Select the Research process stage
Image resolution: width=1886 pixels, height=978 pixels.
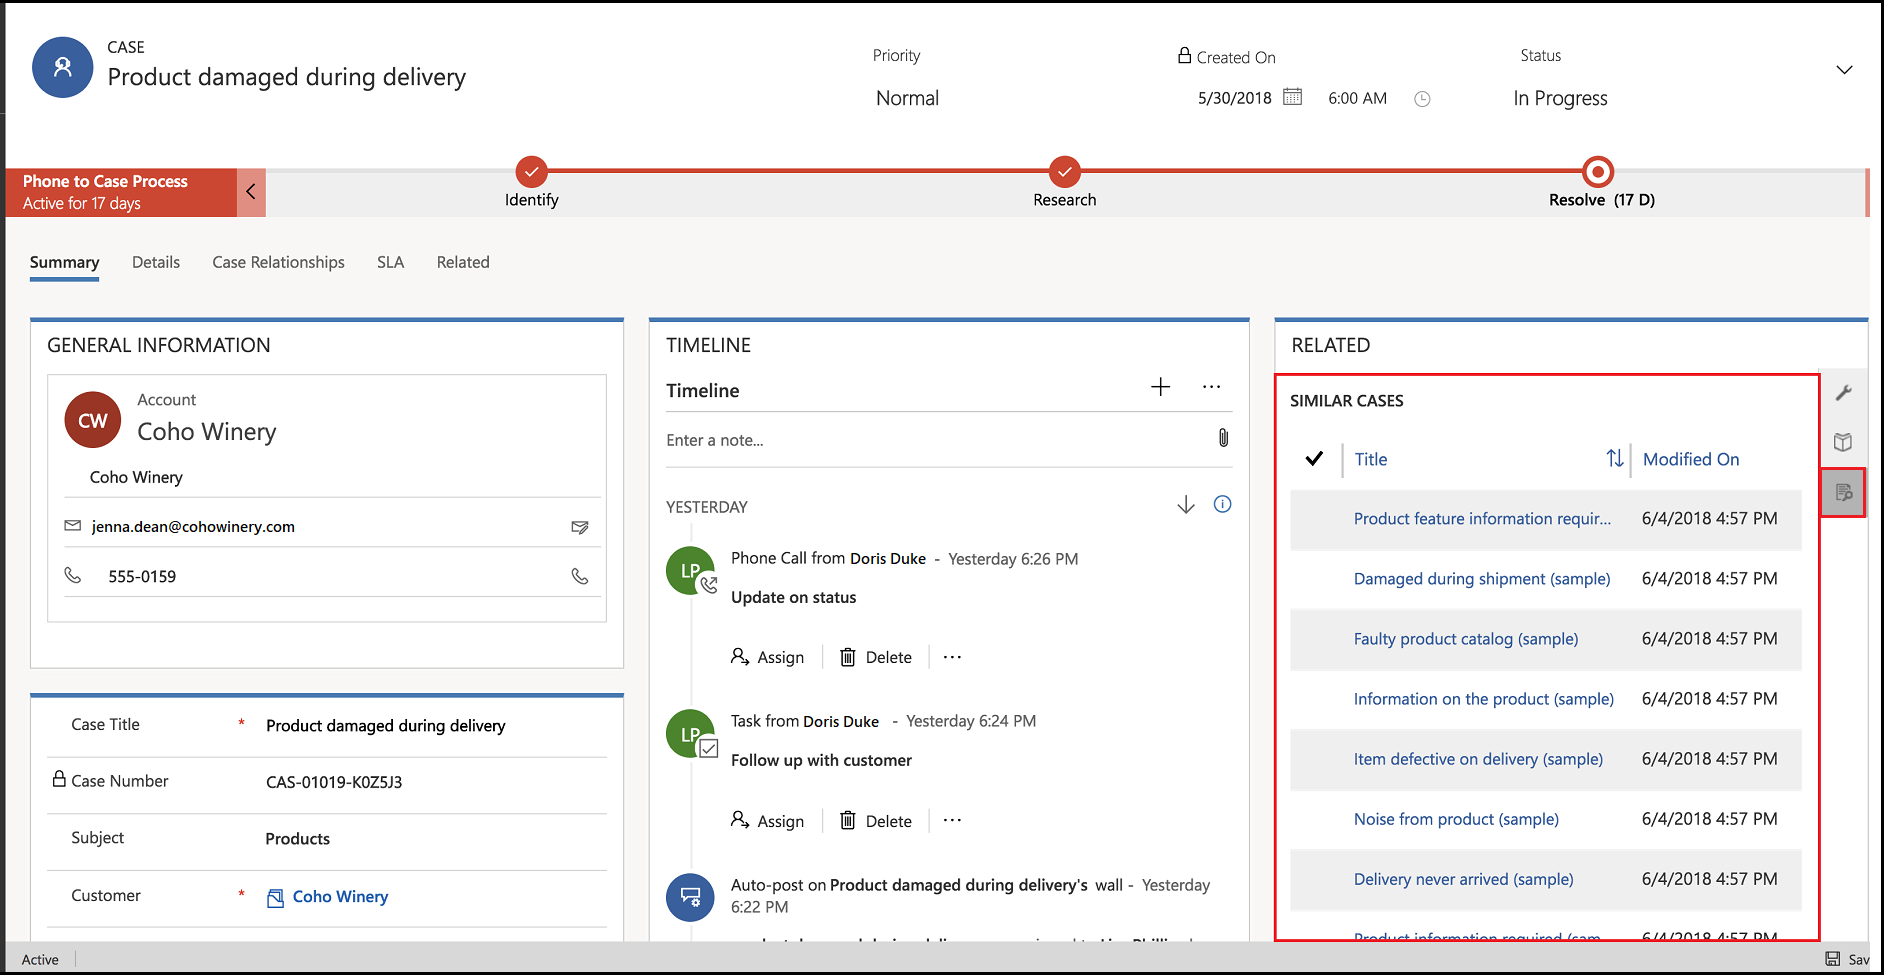pos(1064,172)
